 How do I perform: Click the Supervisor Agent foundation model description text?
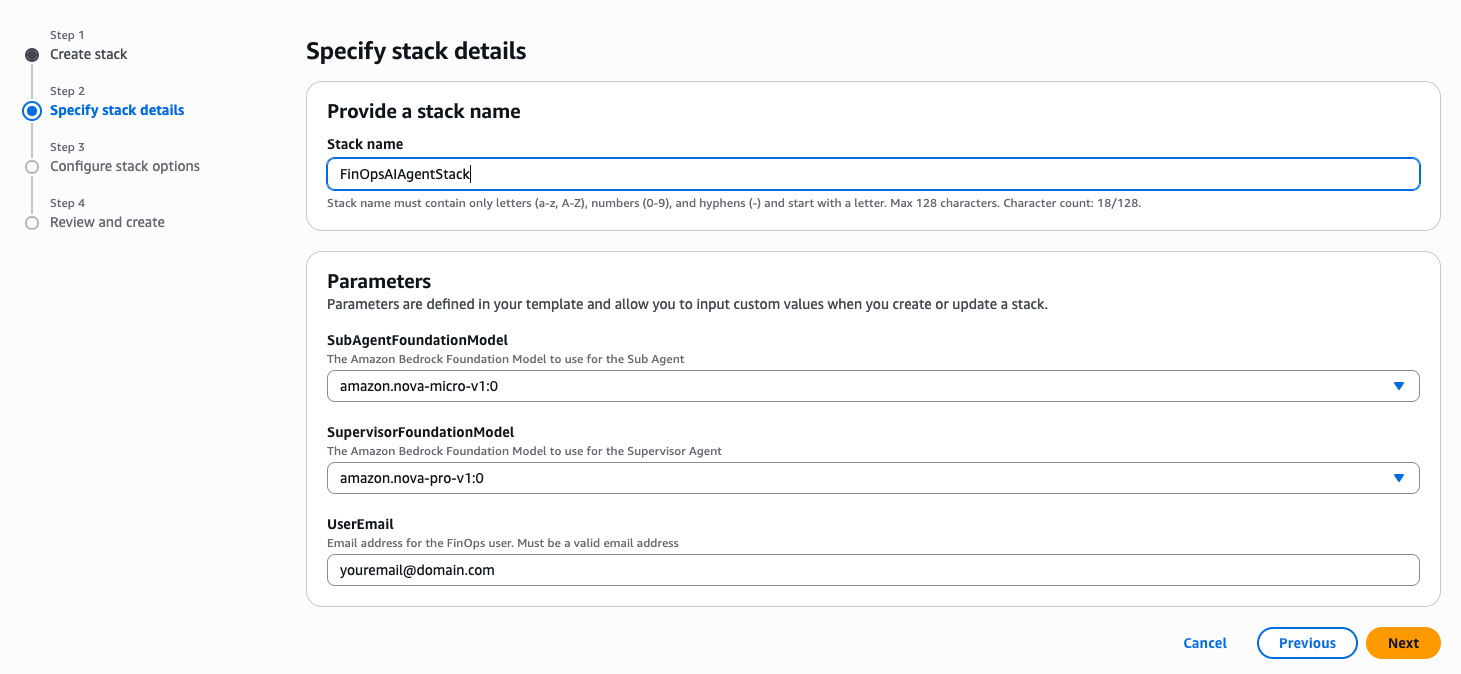pyautogui.click(x=524, y=451)
